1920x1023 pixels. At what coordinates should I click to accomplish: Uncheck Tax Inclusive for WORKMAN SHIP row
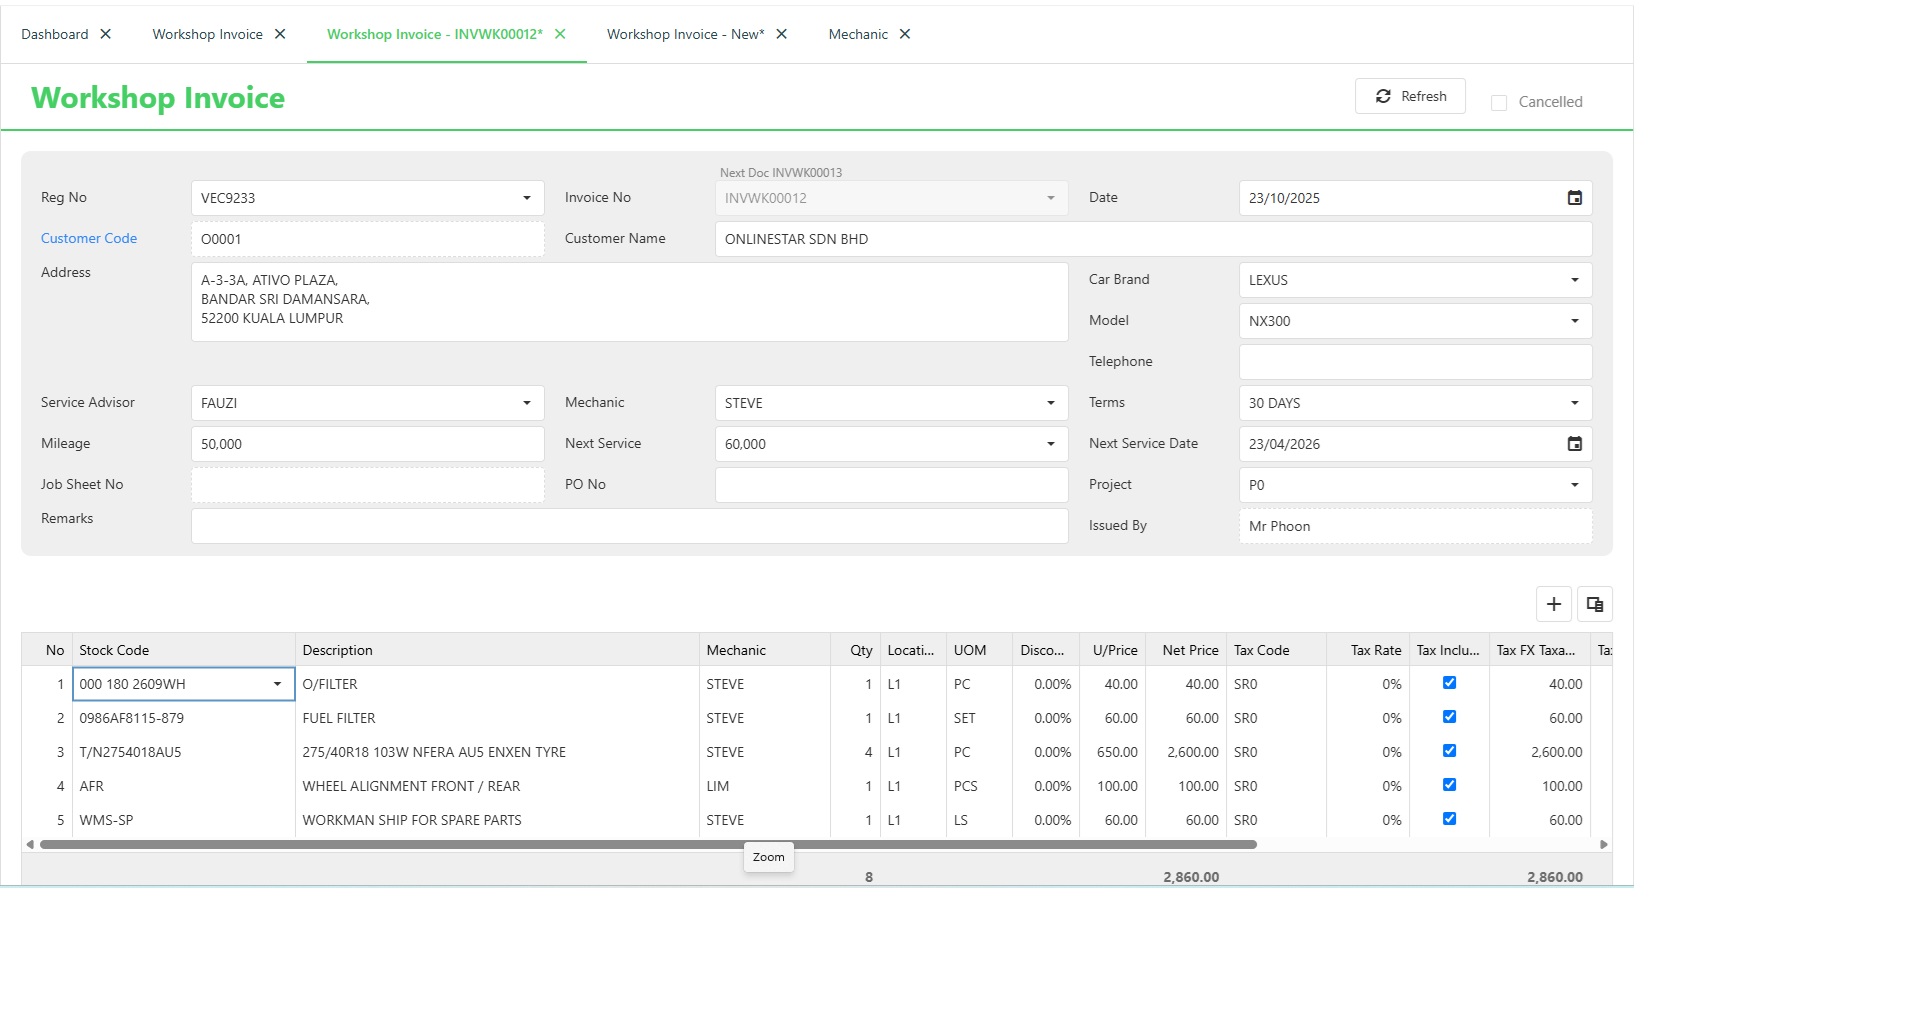[x=1449, y=819]
